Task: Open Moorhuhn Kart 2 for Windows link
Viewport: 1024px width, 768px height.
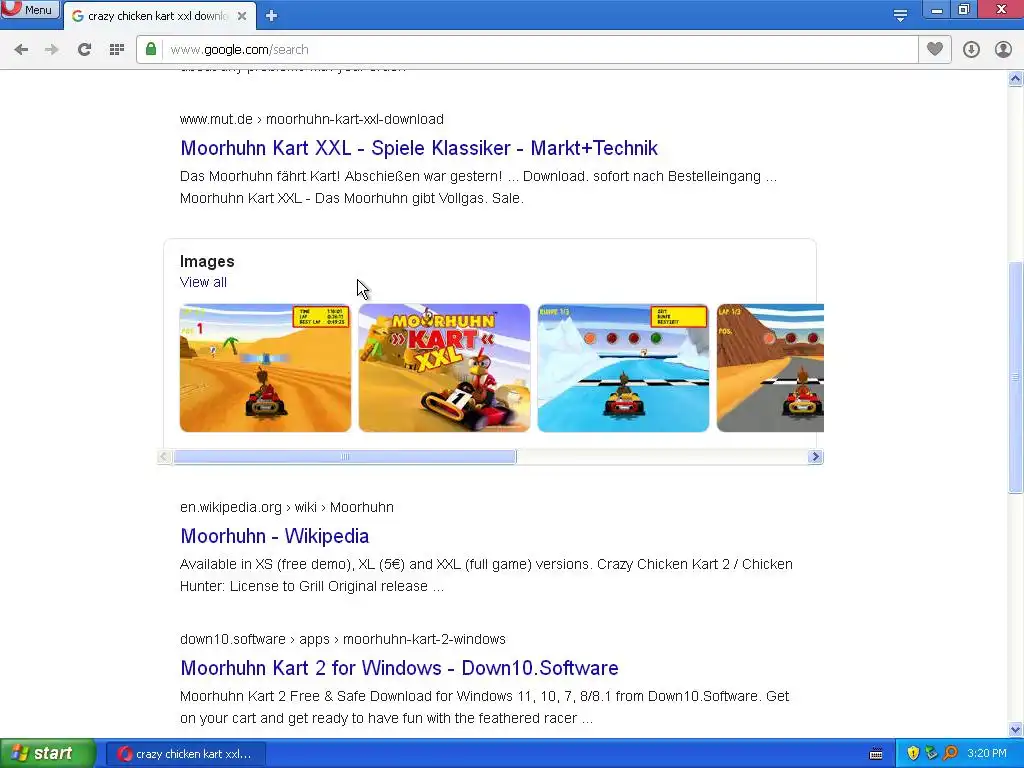Action: click(399, 668)
